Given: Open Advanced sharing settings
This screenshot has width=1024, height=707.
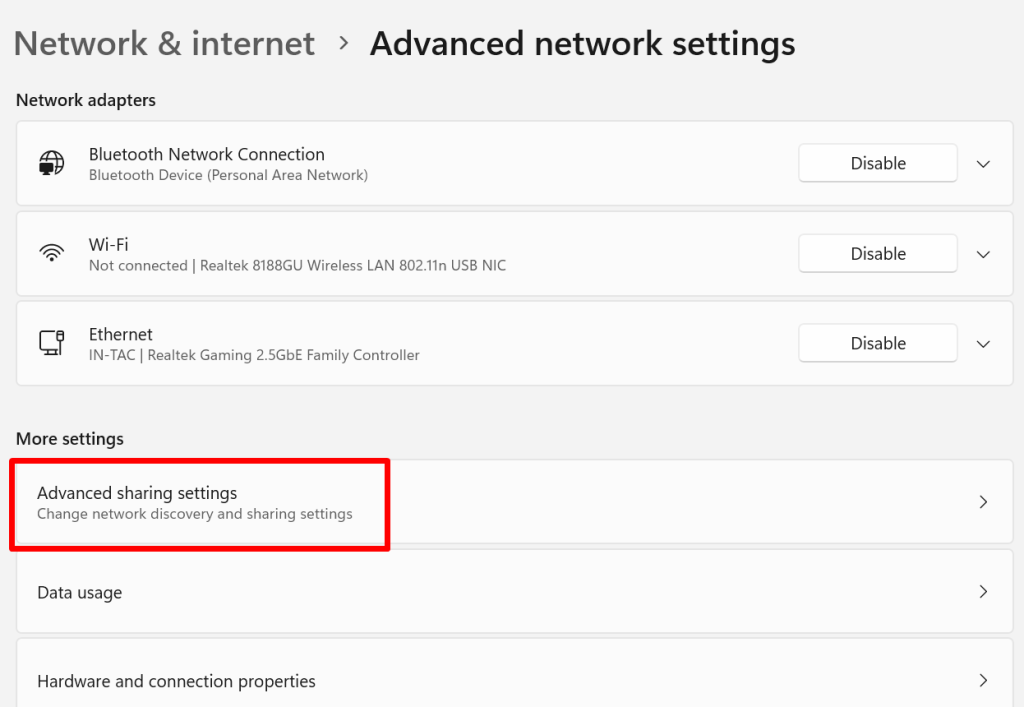Looking at the screenshot, I should pos(515,501).
